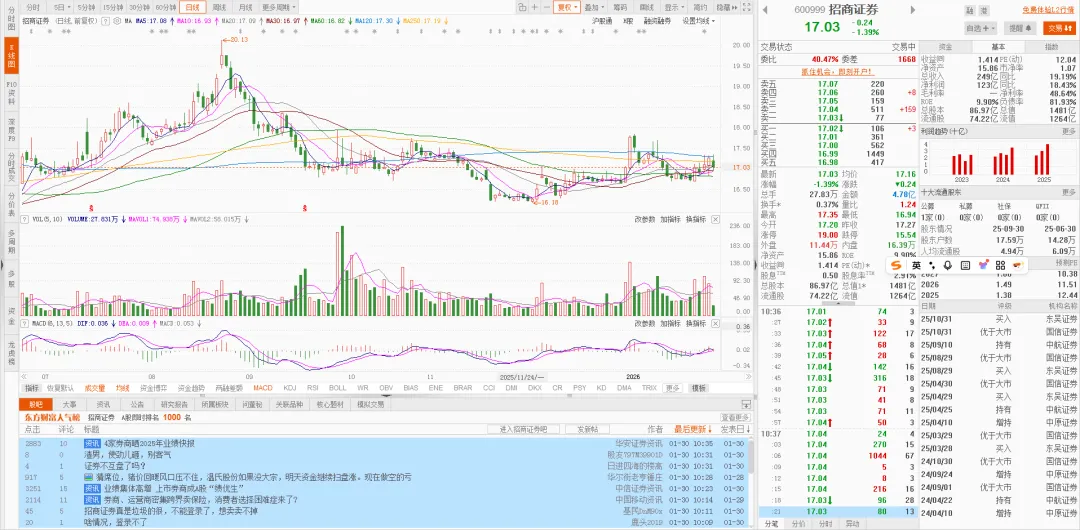Sort posts by 最后更新 column
This screenshot has width=1080, height=530.
pyautogui.click(x=693, y=429)
